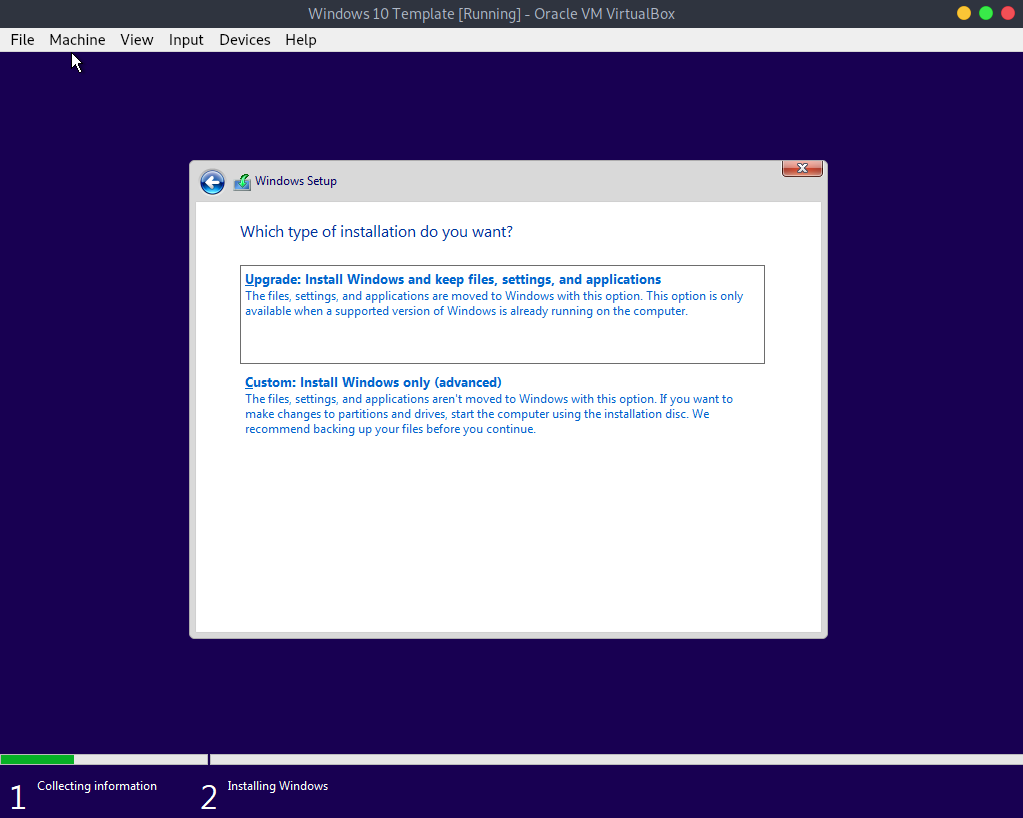
Task: Close the Windows Setup dialog
Action: click(x=802, y=168)
